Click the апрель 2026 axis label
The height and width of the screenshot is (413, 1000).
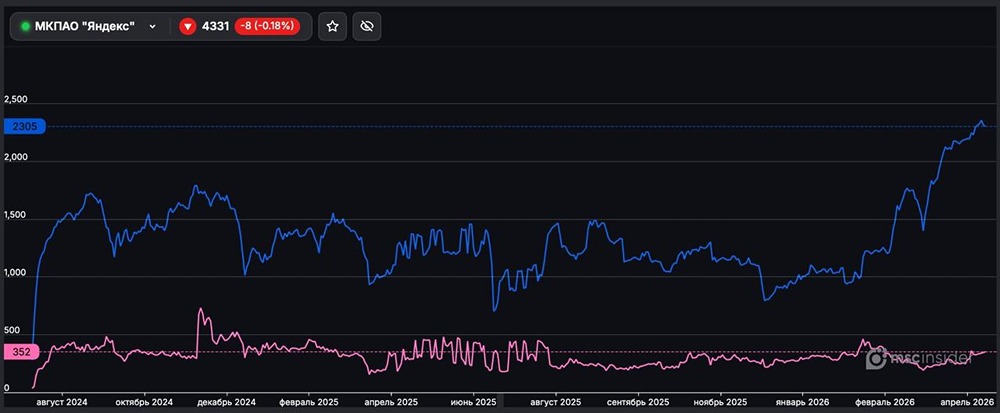969,401
